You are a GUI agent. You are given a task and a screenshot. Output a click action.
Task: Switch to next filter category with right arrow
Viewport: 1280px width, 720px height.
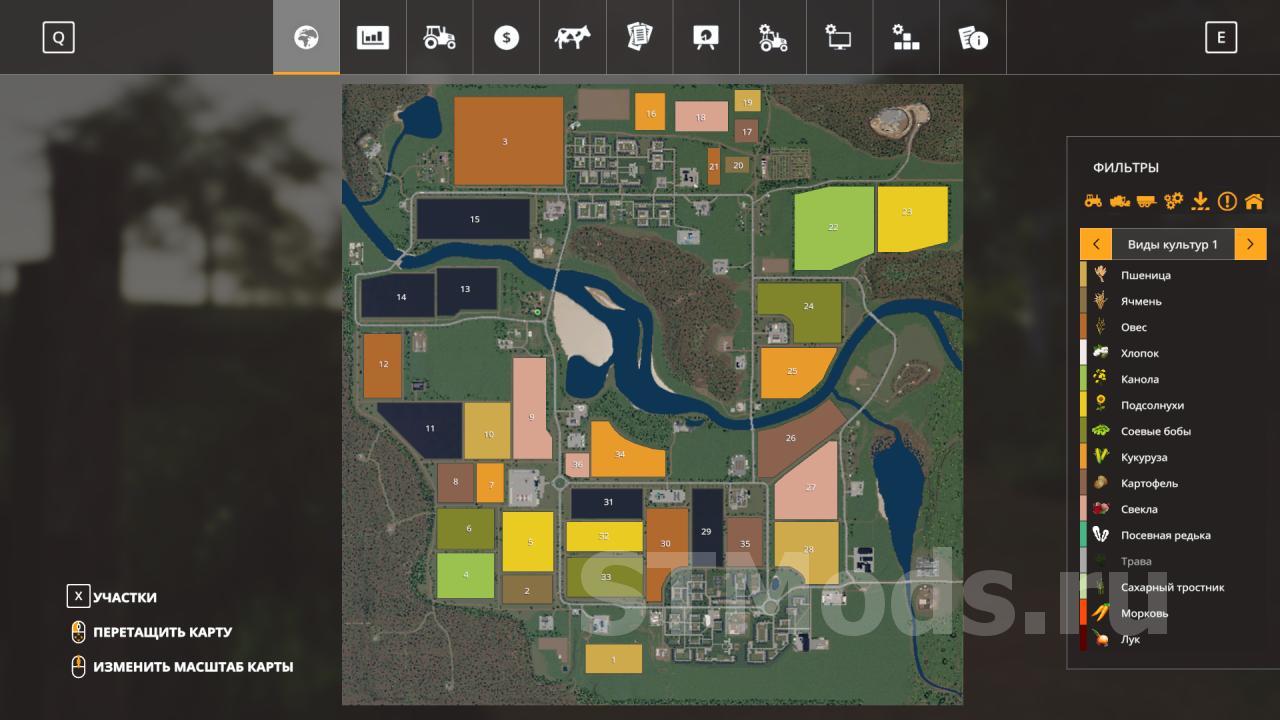coord(1251,244)
